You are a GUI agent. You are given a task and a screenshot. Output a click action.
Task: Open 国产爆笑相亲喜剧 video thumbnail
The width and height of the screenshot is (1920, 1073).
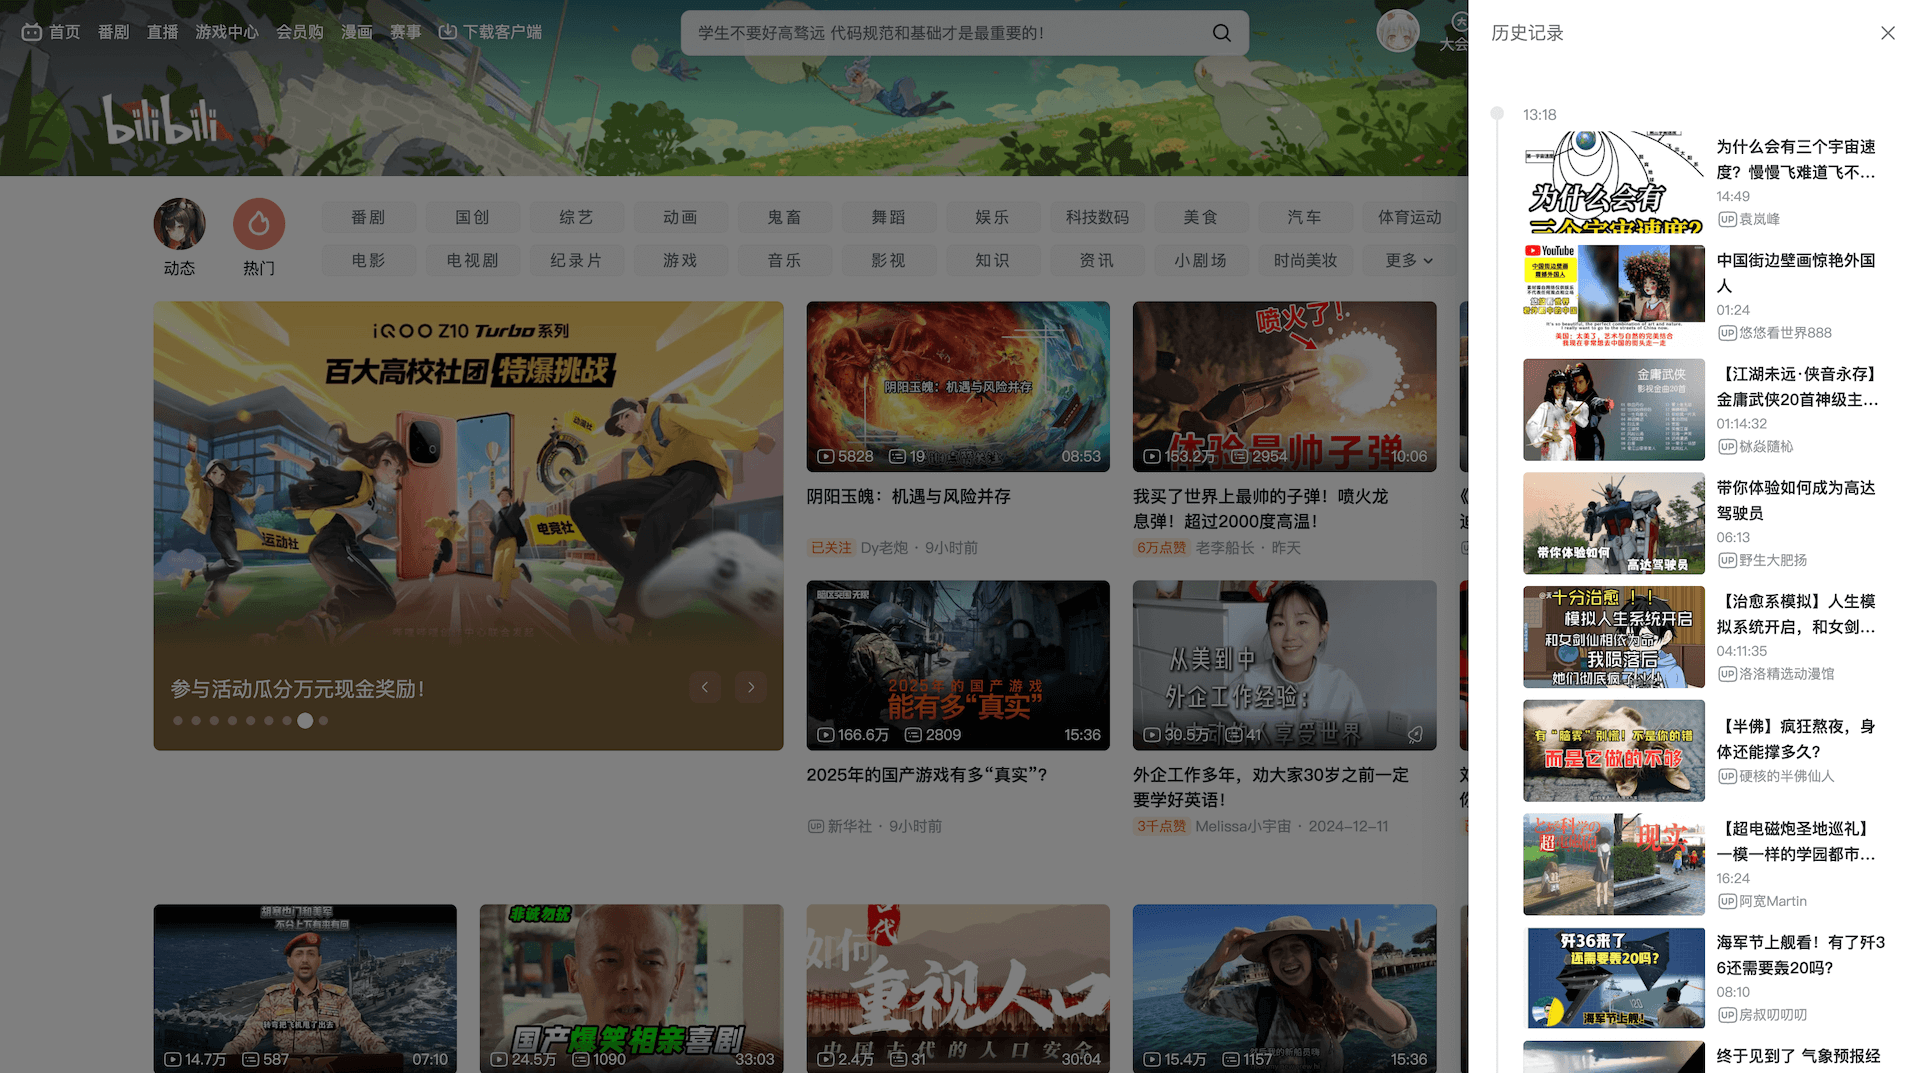click(x=631, y=988)
